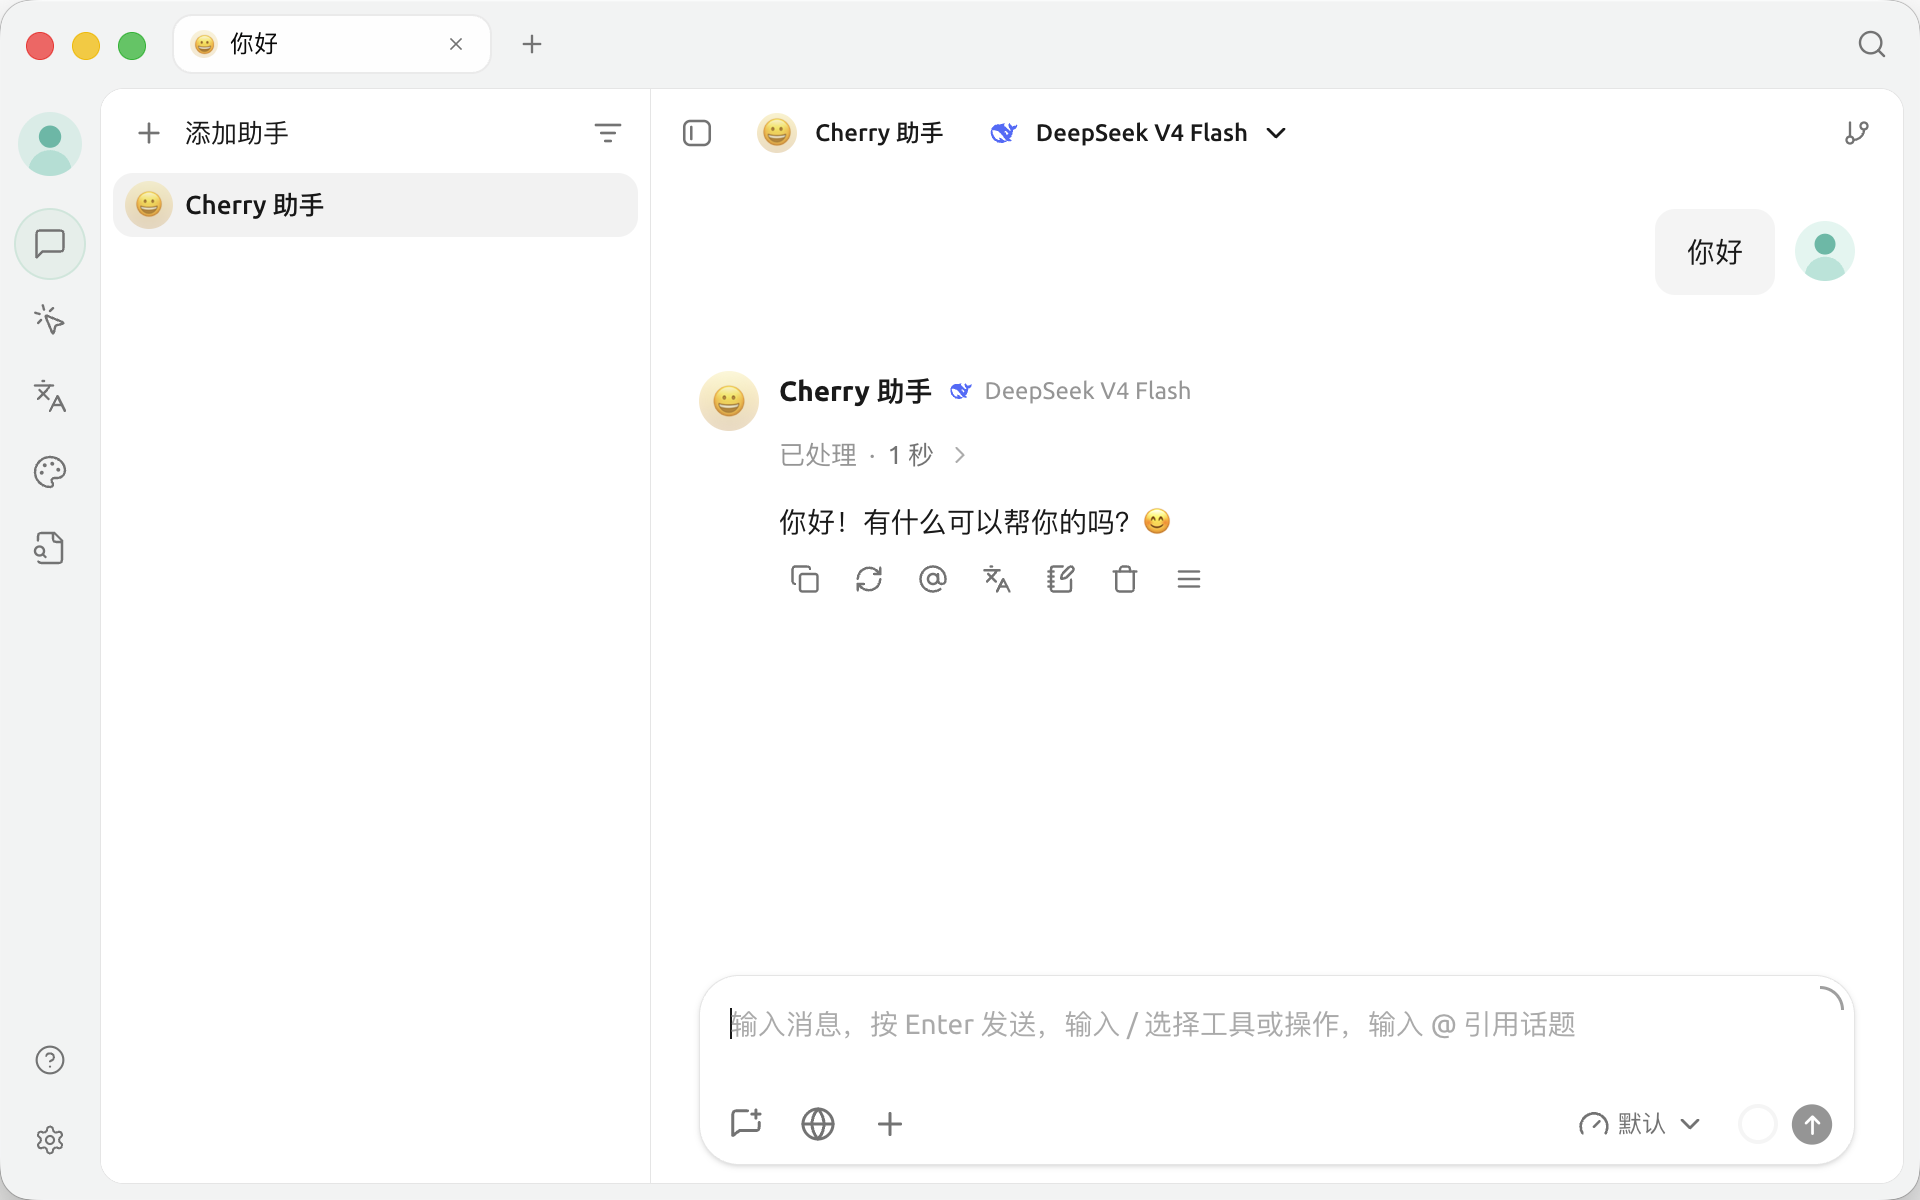
Task: Click the branch icon in chat header
Action: pos(1857,133)
